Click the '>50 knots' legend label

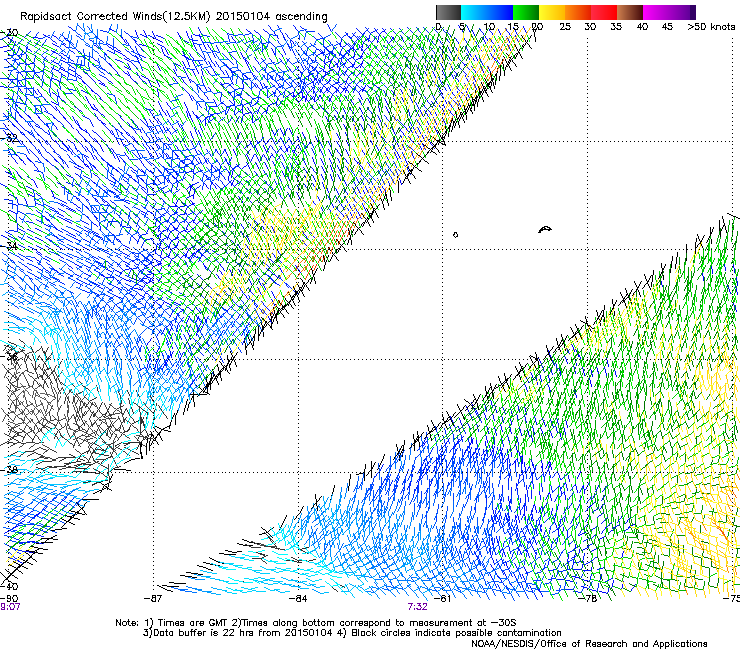[711, 27]
